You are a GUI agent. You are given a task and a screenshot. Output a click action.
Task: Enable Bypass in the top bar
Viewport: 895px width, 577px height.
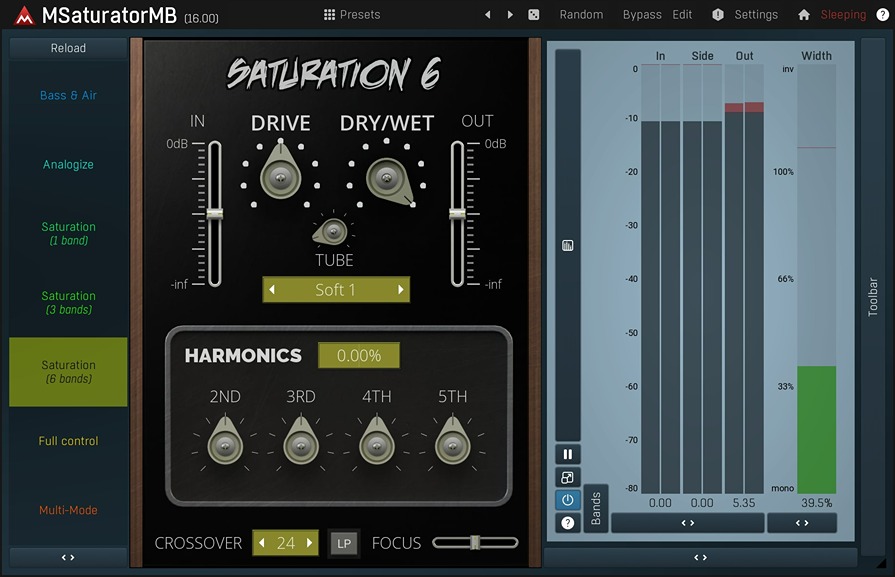click(x=641, y=14)
